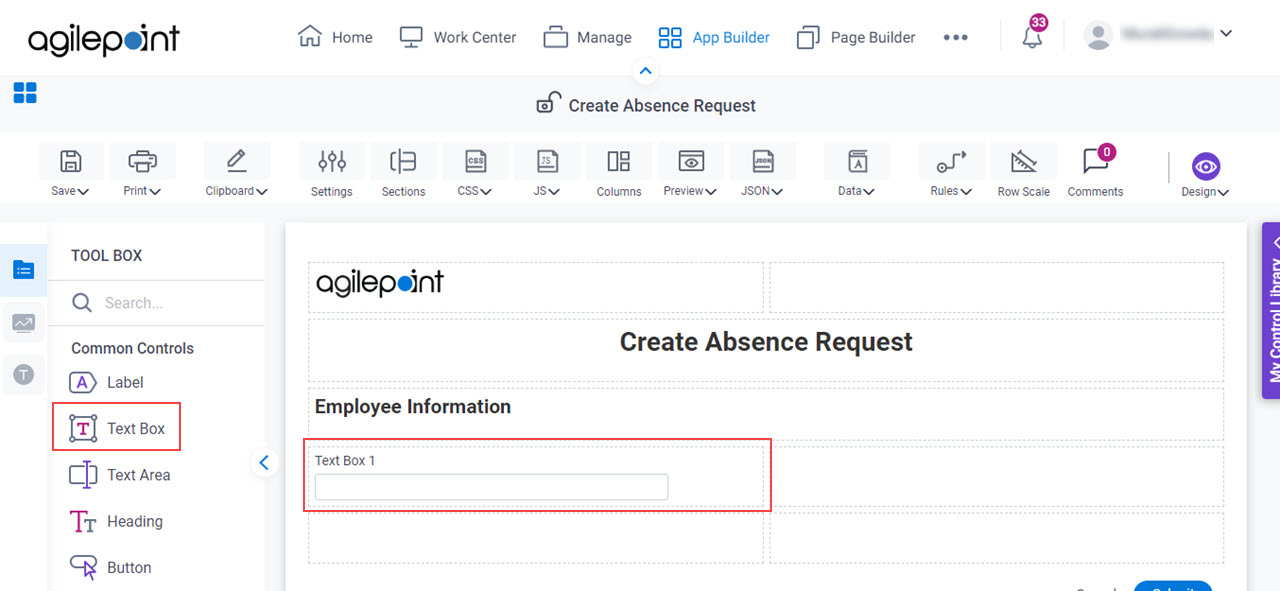Open the Manage menu
The width and height of the screenshot is (1280, 591).
(588, 37)
